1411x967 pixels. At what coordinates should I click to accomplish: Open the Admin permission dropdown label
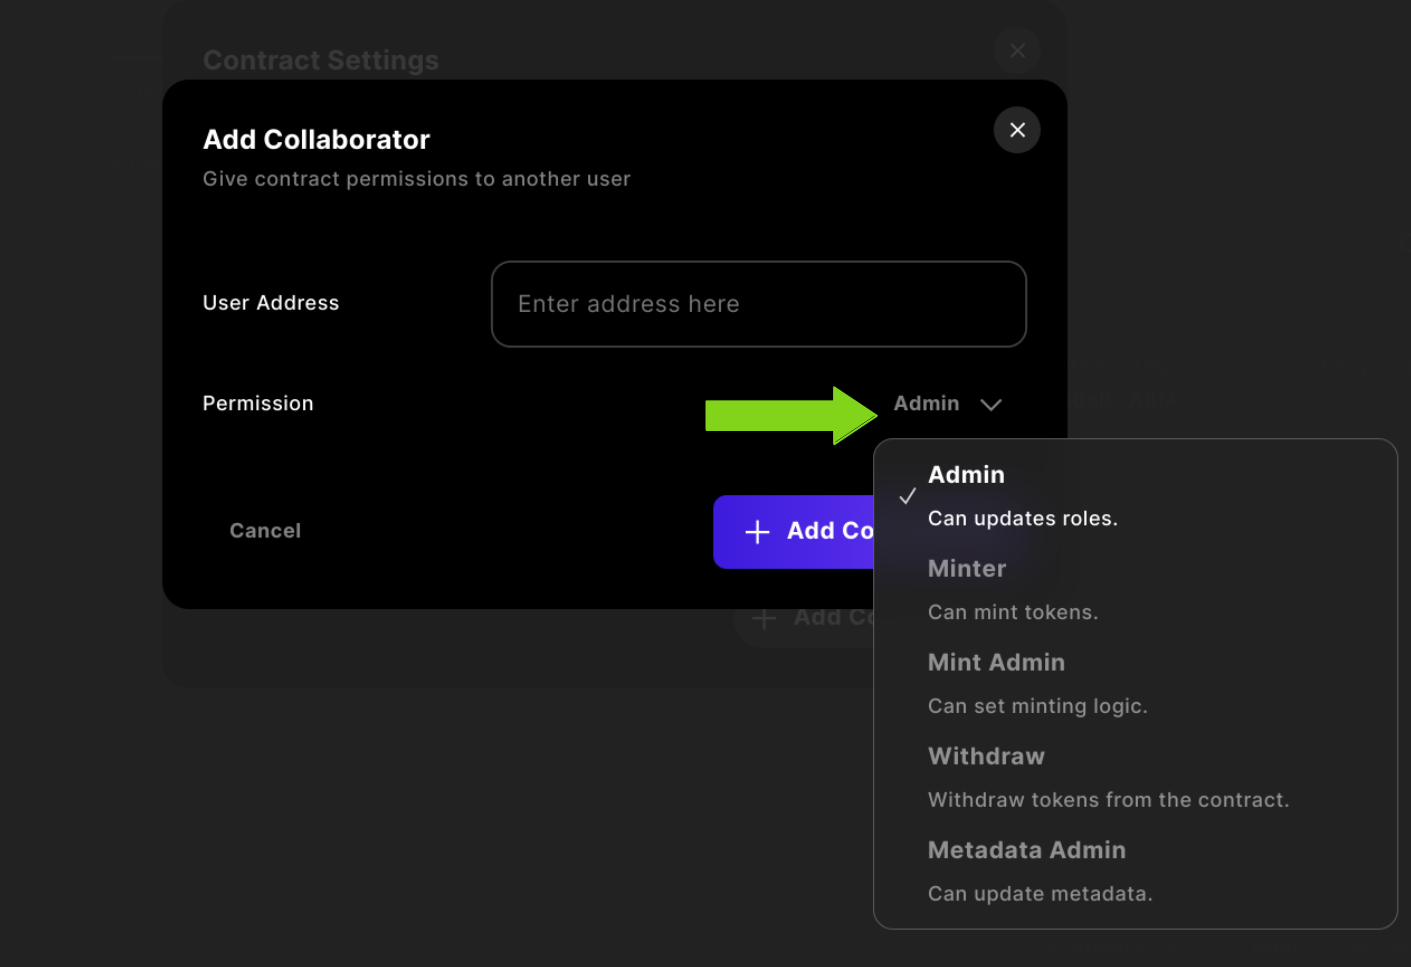click(x=926, y=404)
